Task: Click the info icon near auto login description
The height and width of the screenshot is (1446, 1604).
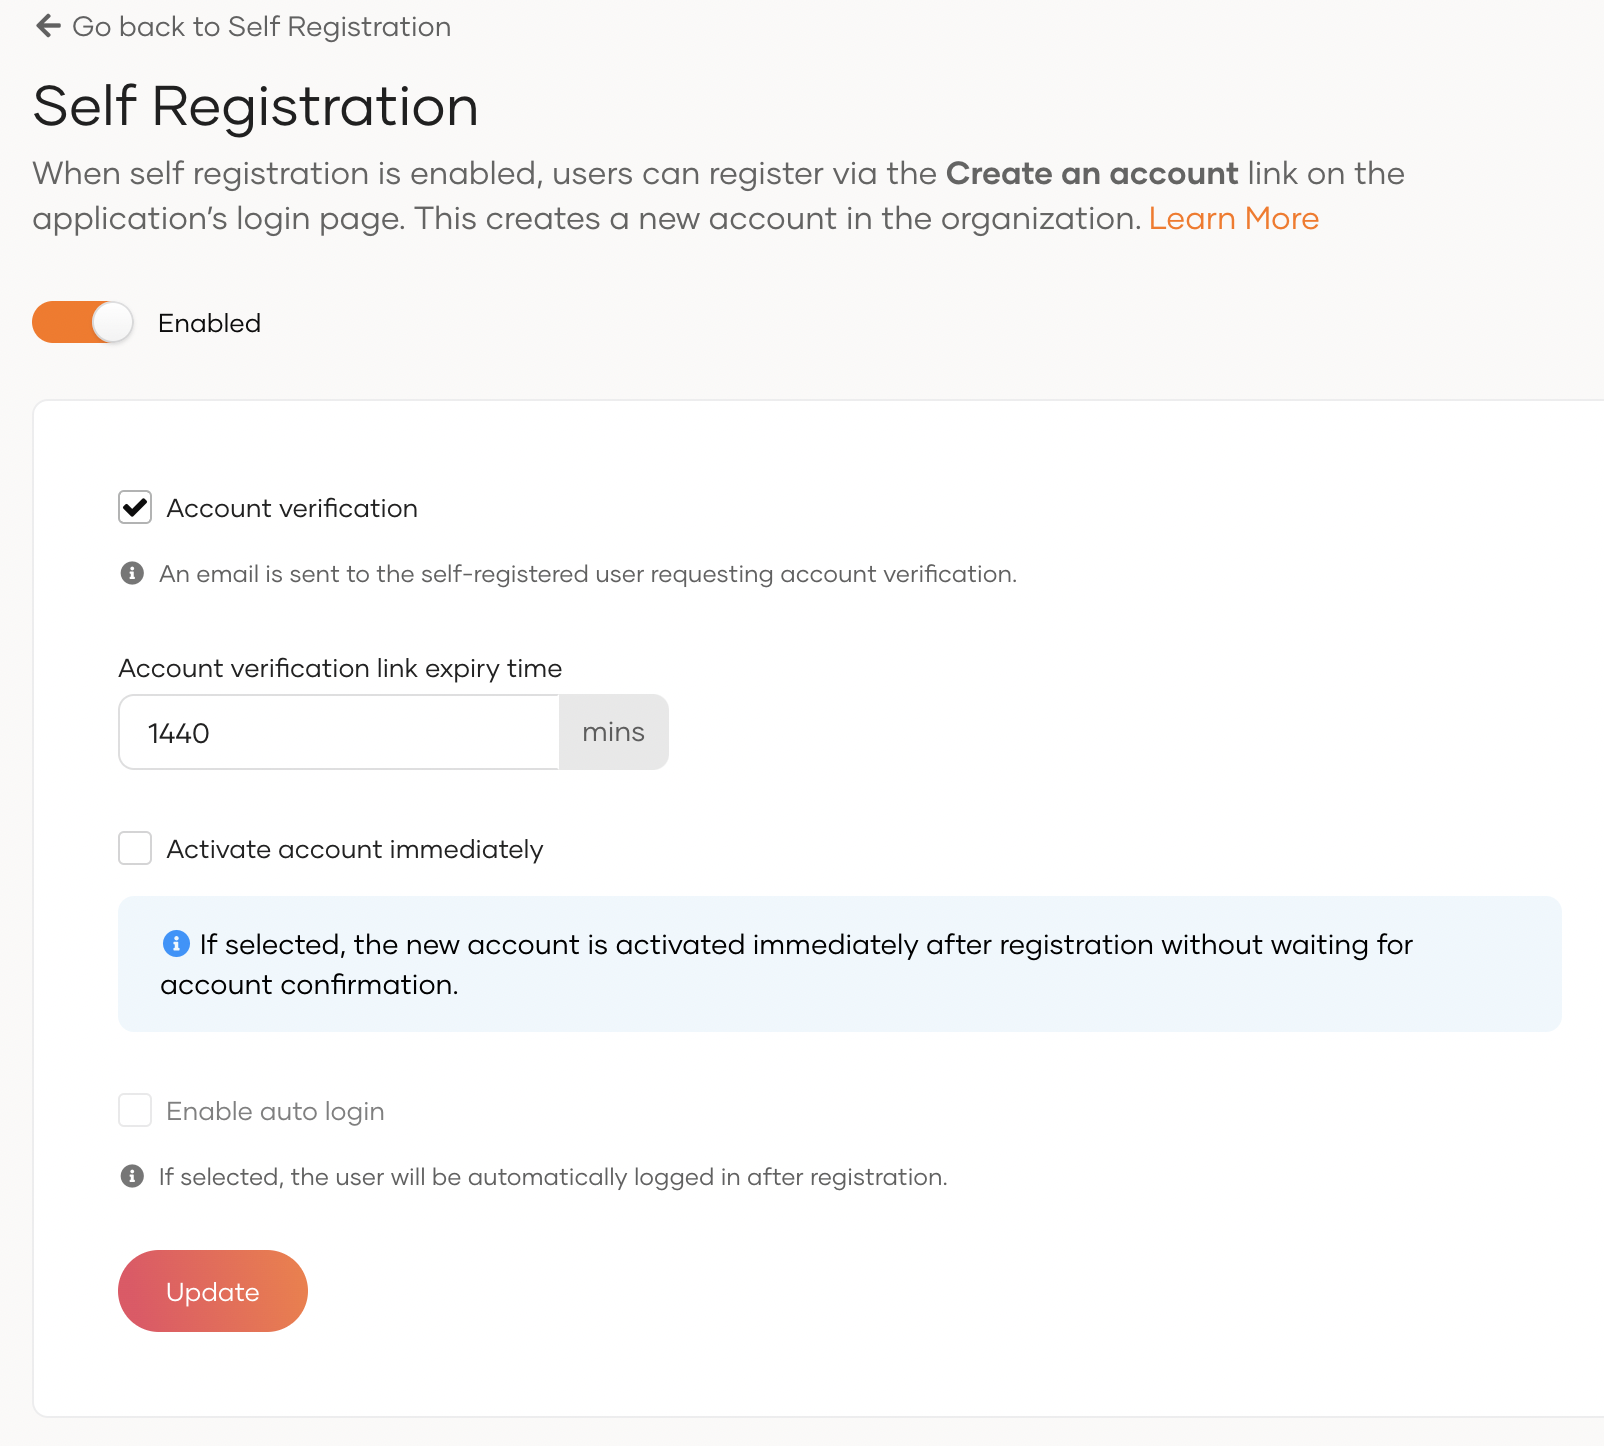Action: pyautogui.click(x=132, y=1176)
